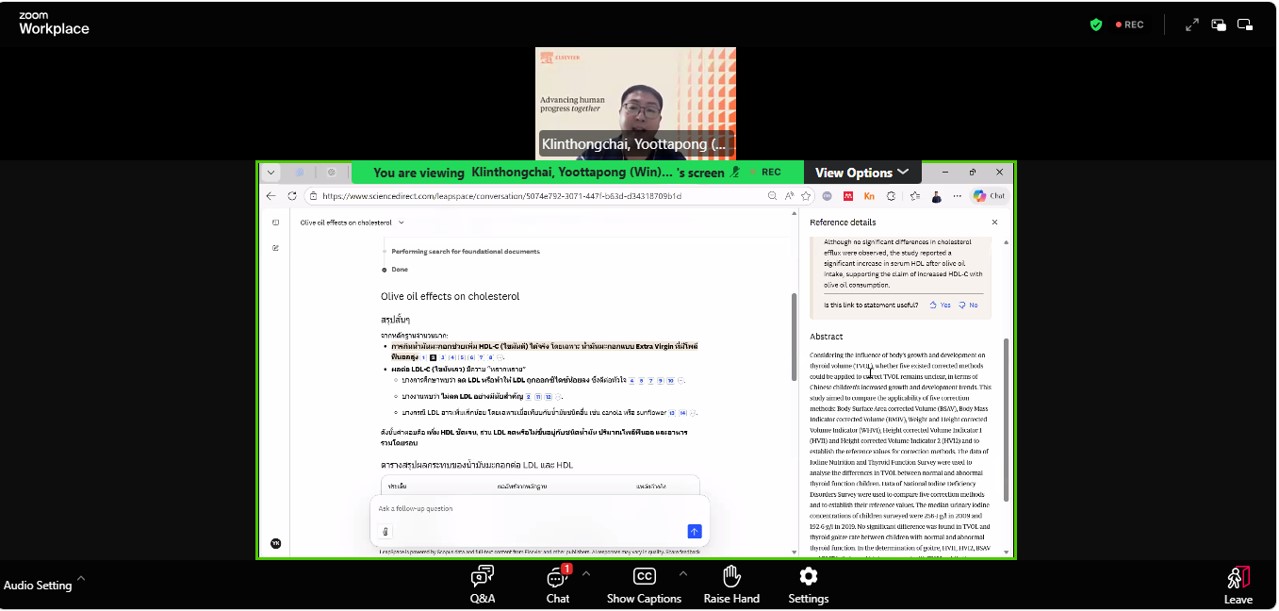The width and height of the screenshot is (1279, 611).
Task: Open 'Olive oil effects on cholesterol' conversation dropdown
Action: (x=401, y=222)
